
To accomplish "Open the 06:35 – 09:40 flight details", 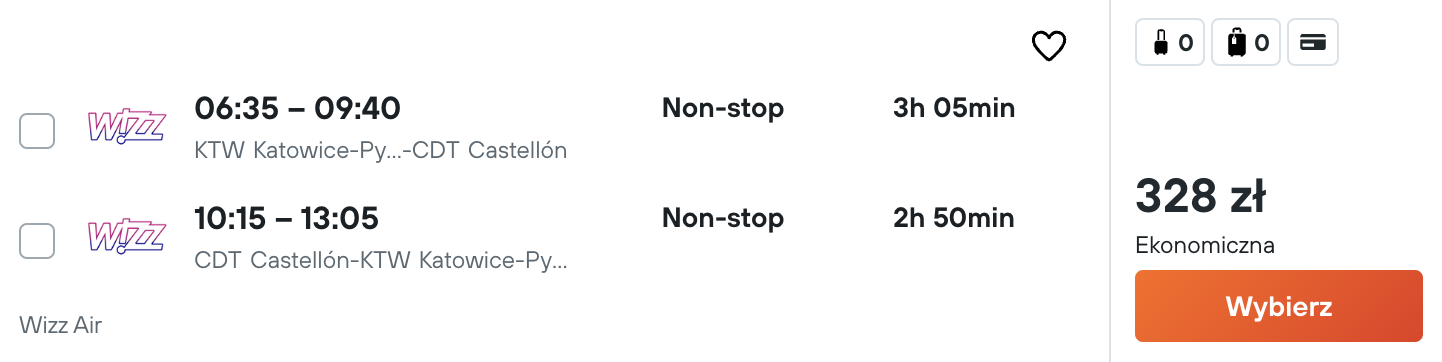I will (297, 108).
